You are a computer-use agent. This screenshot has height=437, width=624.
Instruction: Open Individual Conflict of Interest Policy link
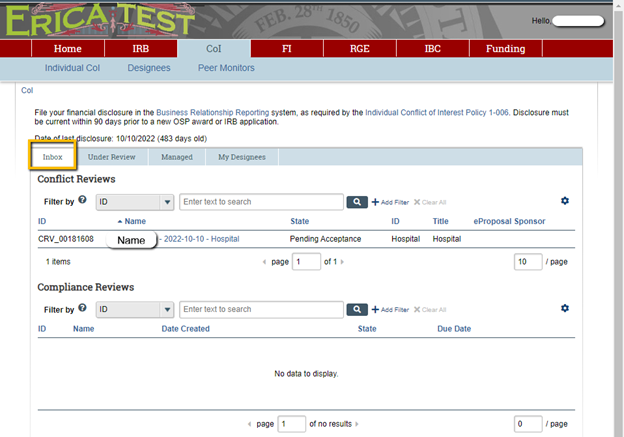[x=437, y=113]
